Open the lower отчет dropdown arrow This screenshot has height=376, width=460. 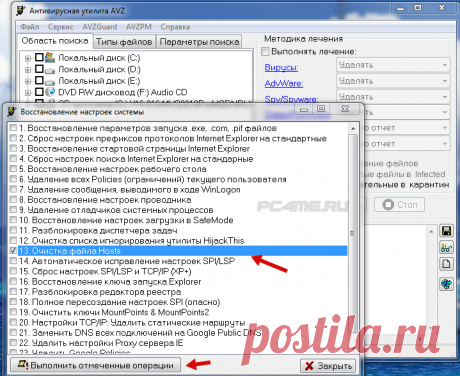click(x=445, y=144)
